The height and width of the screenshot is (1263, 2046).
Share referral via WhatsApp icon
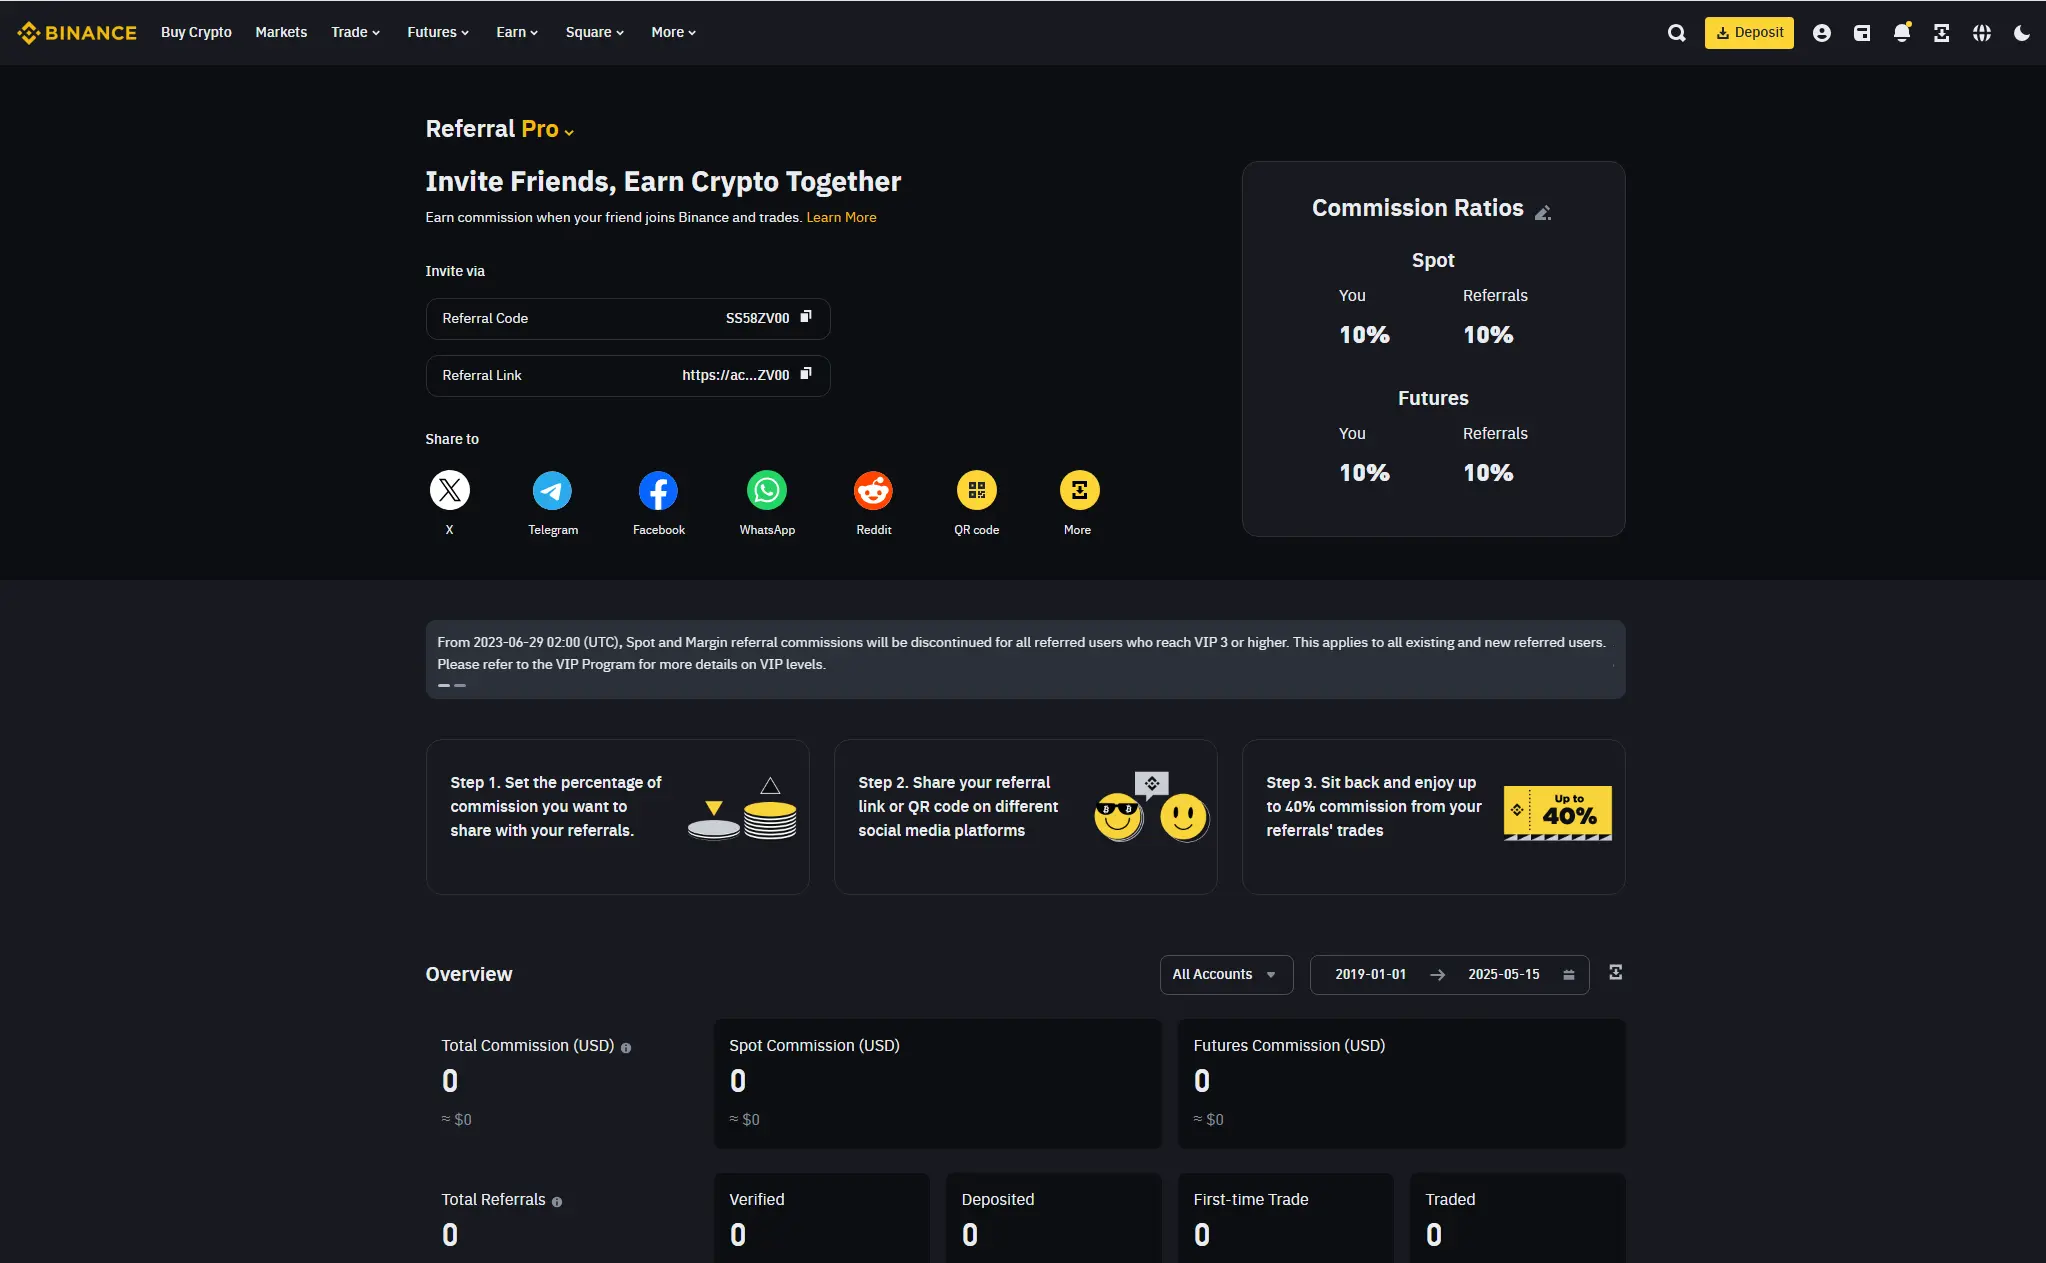[x=767, y=491]
